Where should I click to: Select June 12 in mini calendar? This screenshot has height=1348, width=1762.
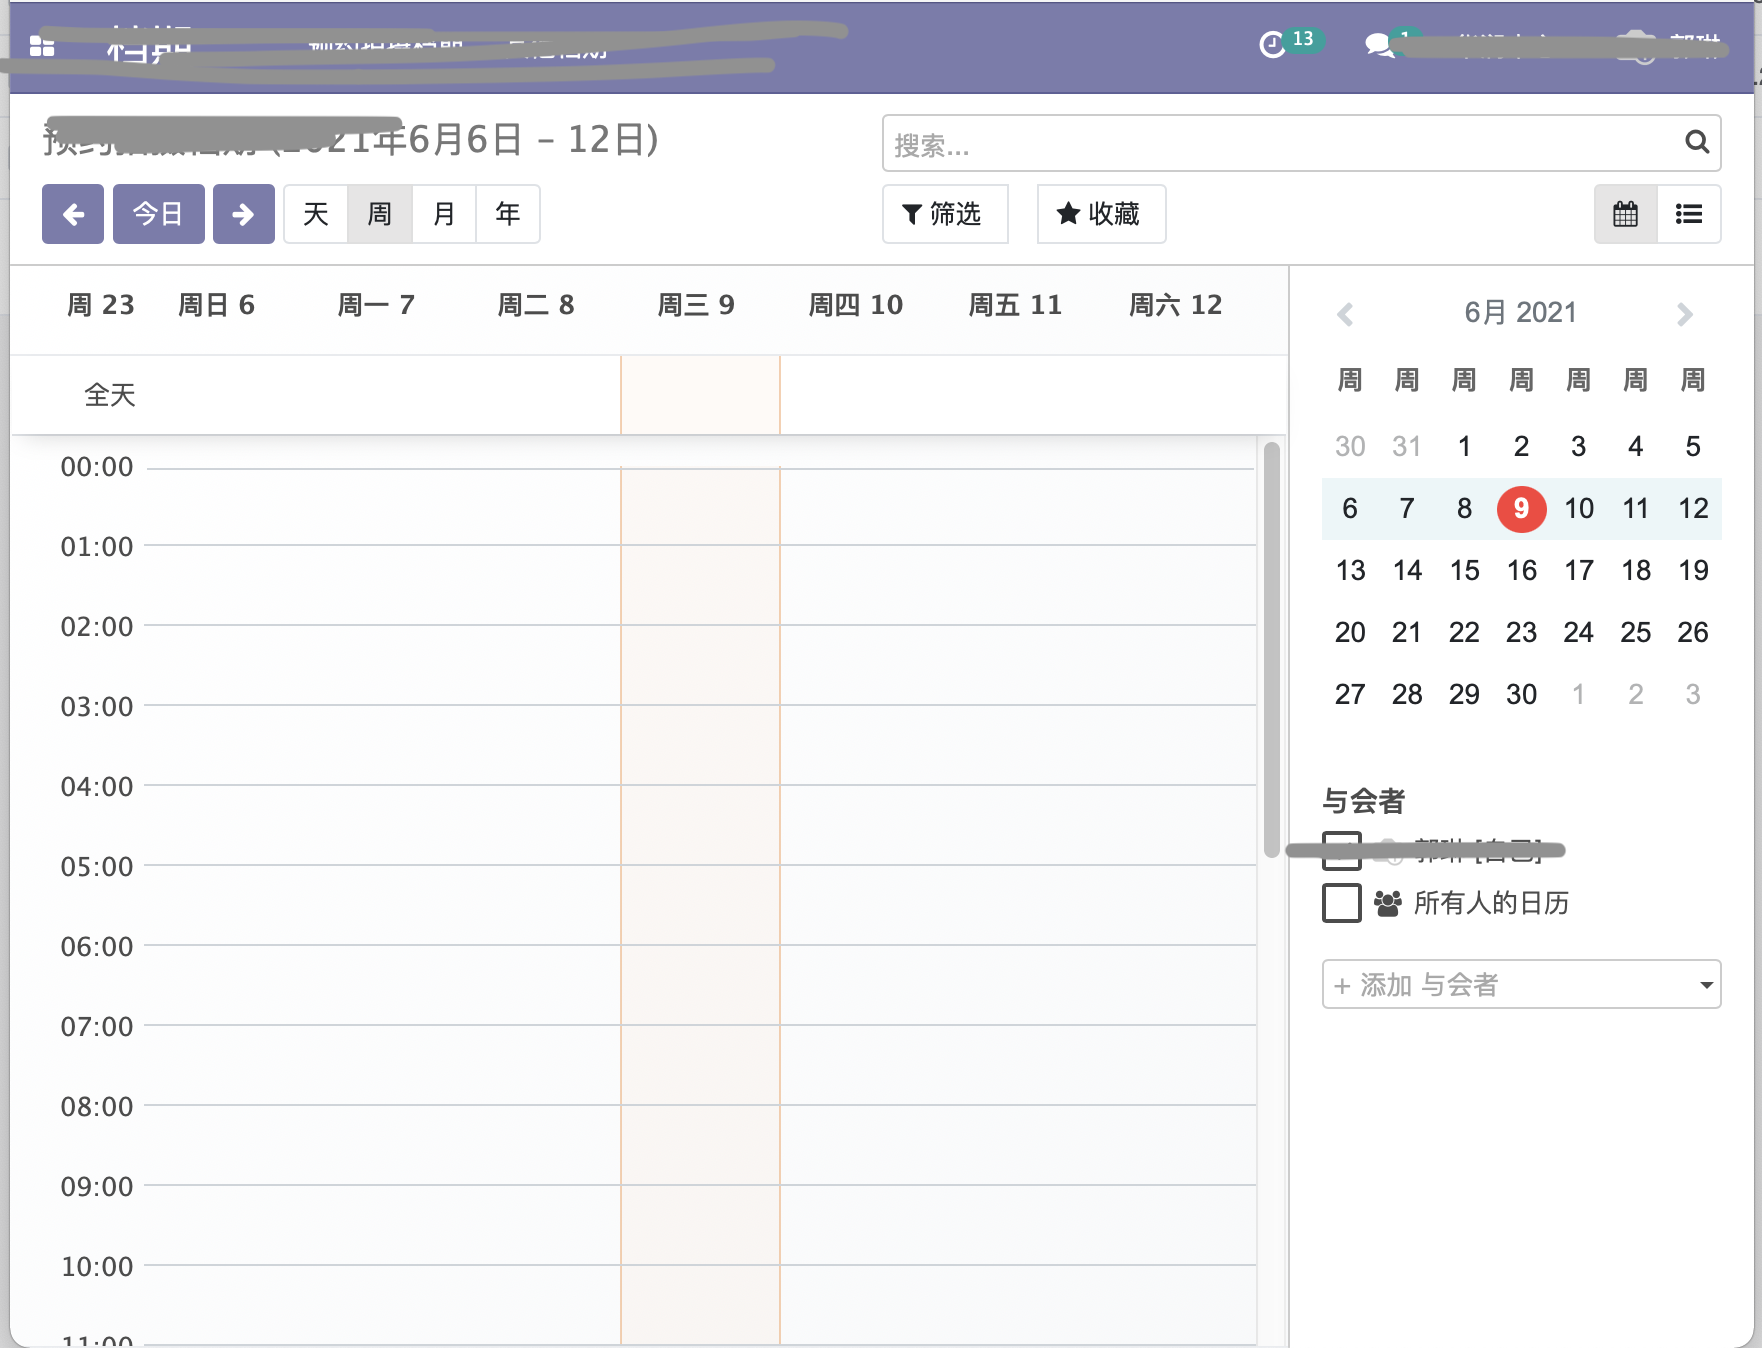[x=1693, y=509]
